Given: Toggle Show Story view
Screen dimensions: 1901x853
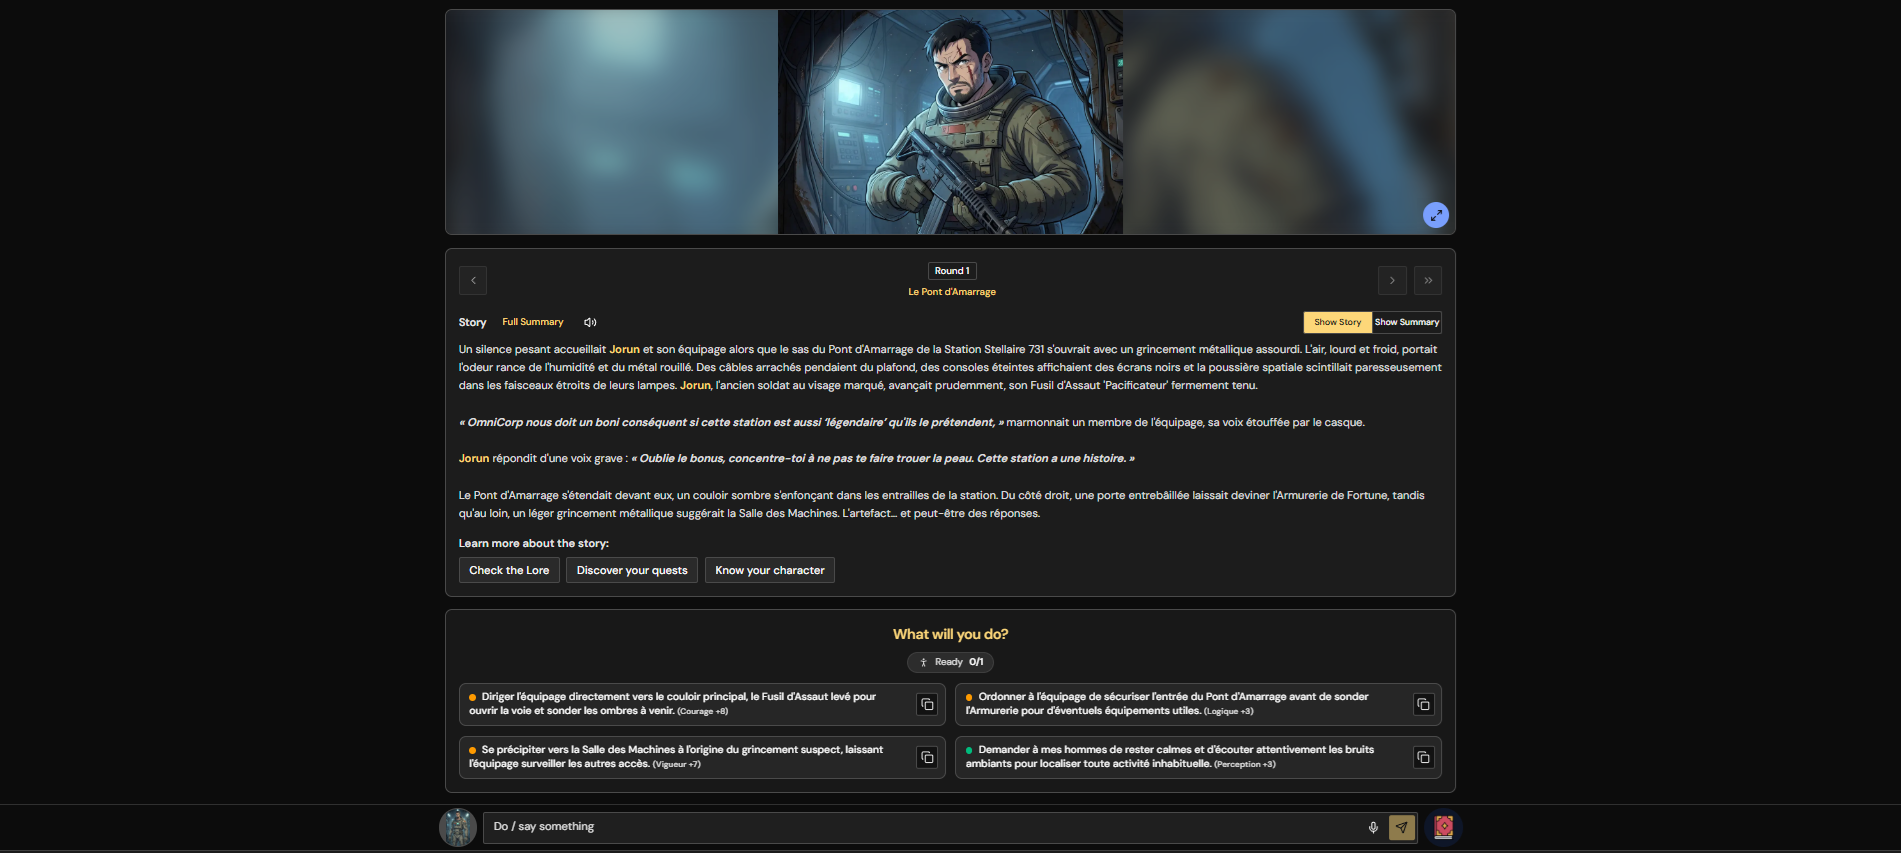Looking at the screenshot, I should click(1337, 322).
